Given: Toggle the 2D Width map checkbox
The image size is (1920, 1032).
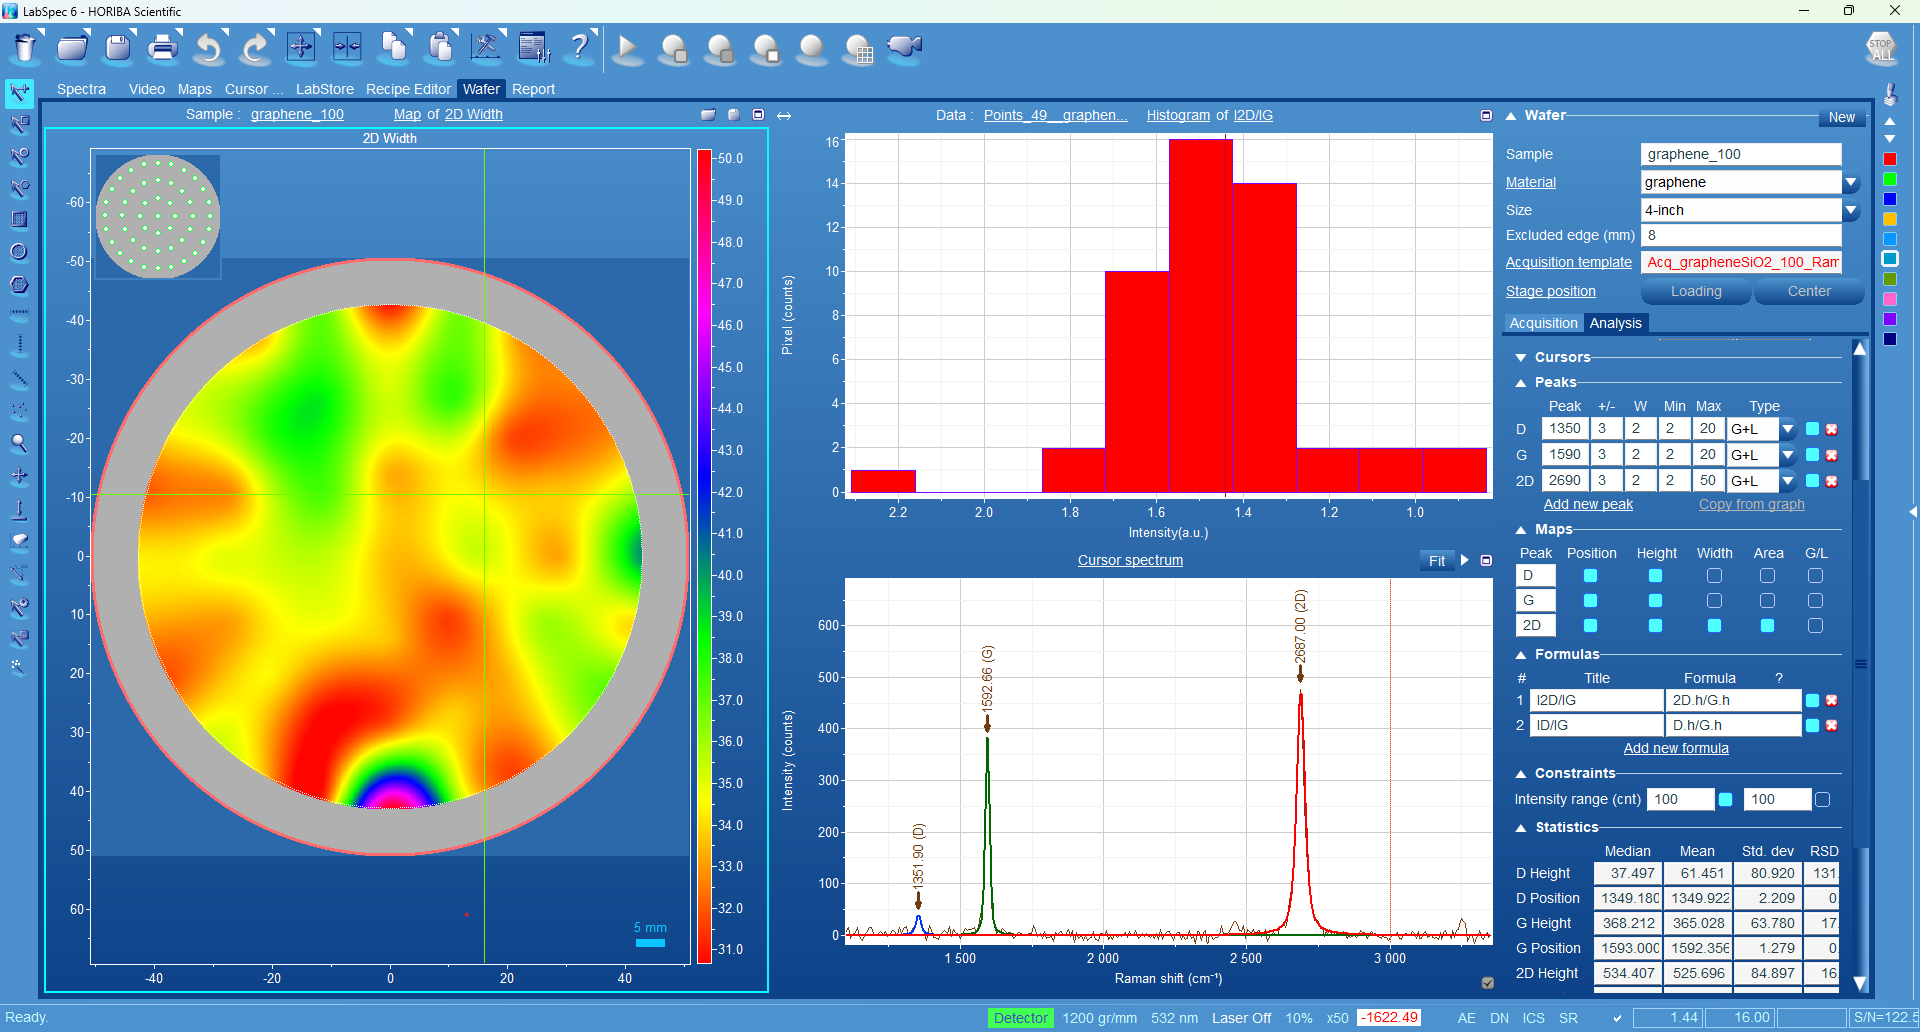Looking at the screenshot, I should pos(1714,625).
